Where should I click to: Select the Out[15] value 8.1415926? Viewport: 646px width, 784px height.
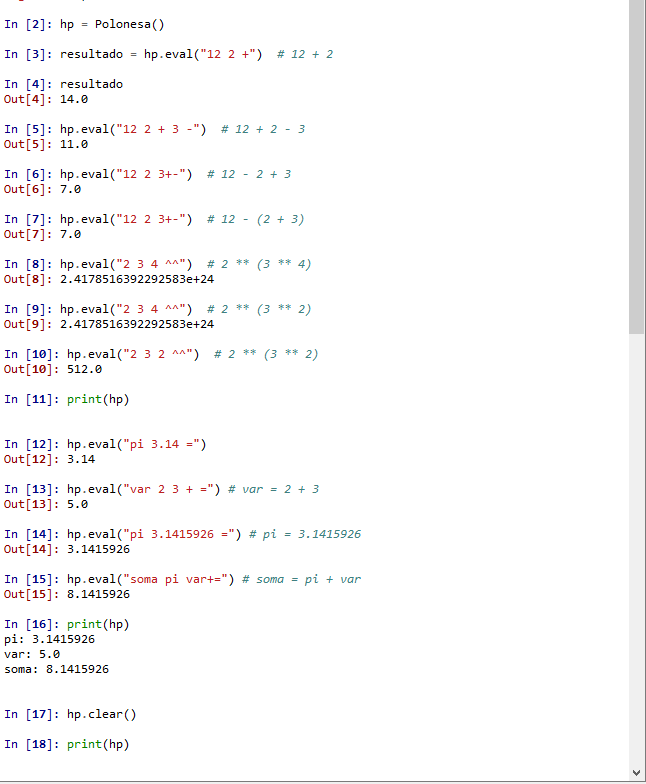[x=98, y=594]
